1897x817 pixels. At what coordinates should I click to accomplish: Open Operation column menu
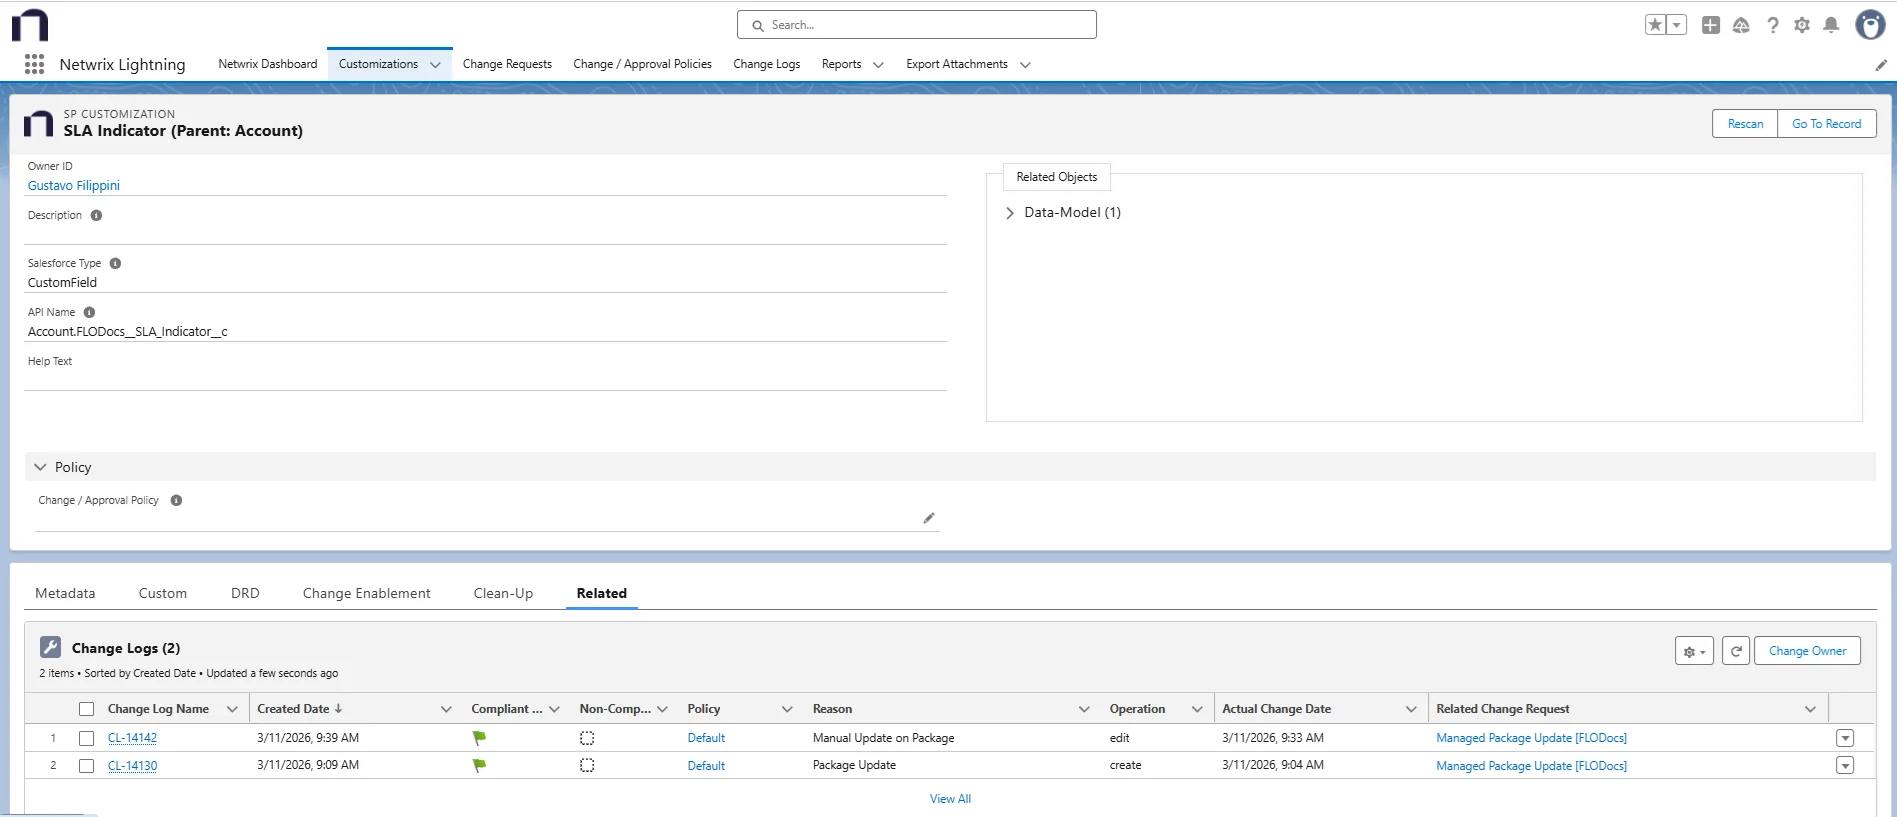click(1196, 709)
